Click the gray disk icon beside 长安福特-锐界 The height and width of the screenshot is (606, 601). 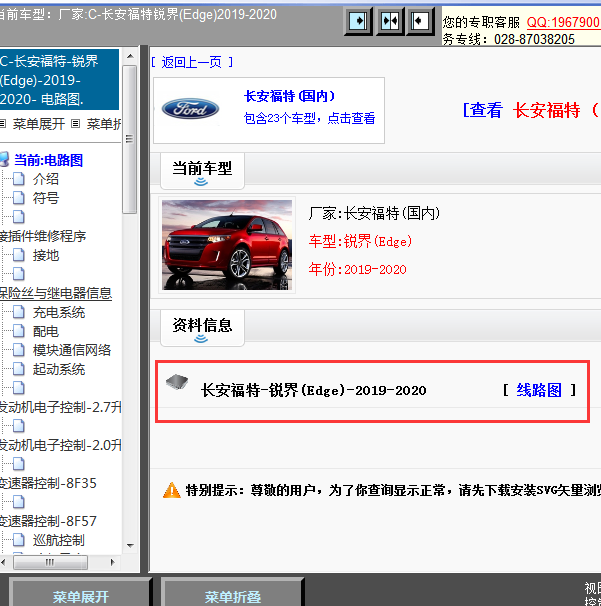click(x=177, y=382)
